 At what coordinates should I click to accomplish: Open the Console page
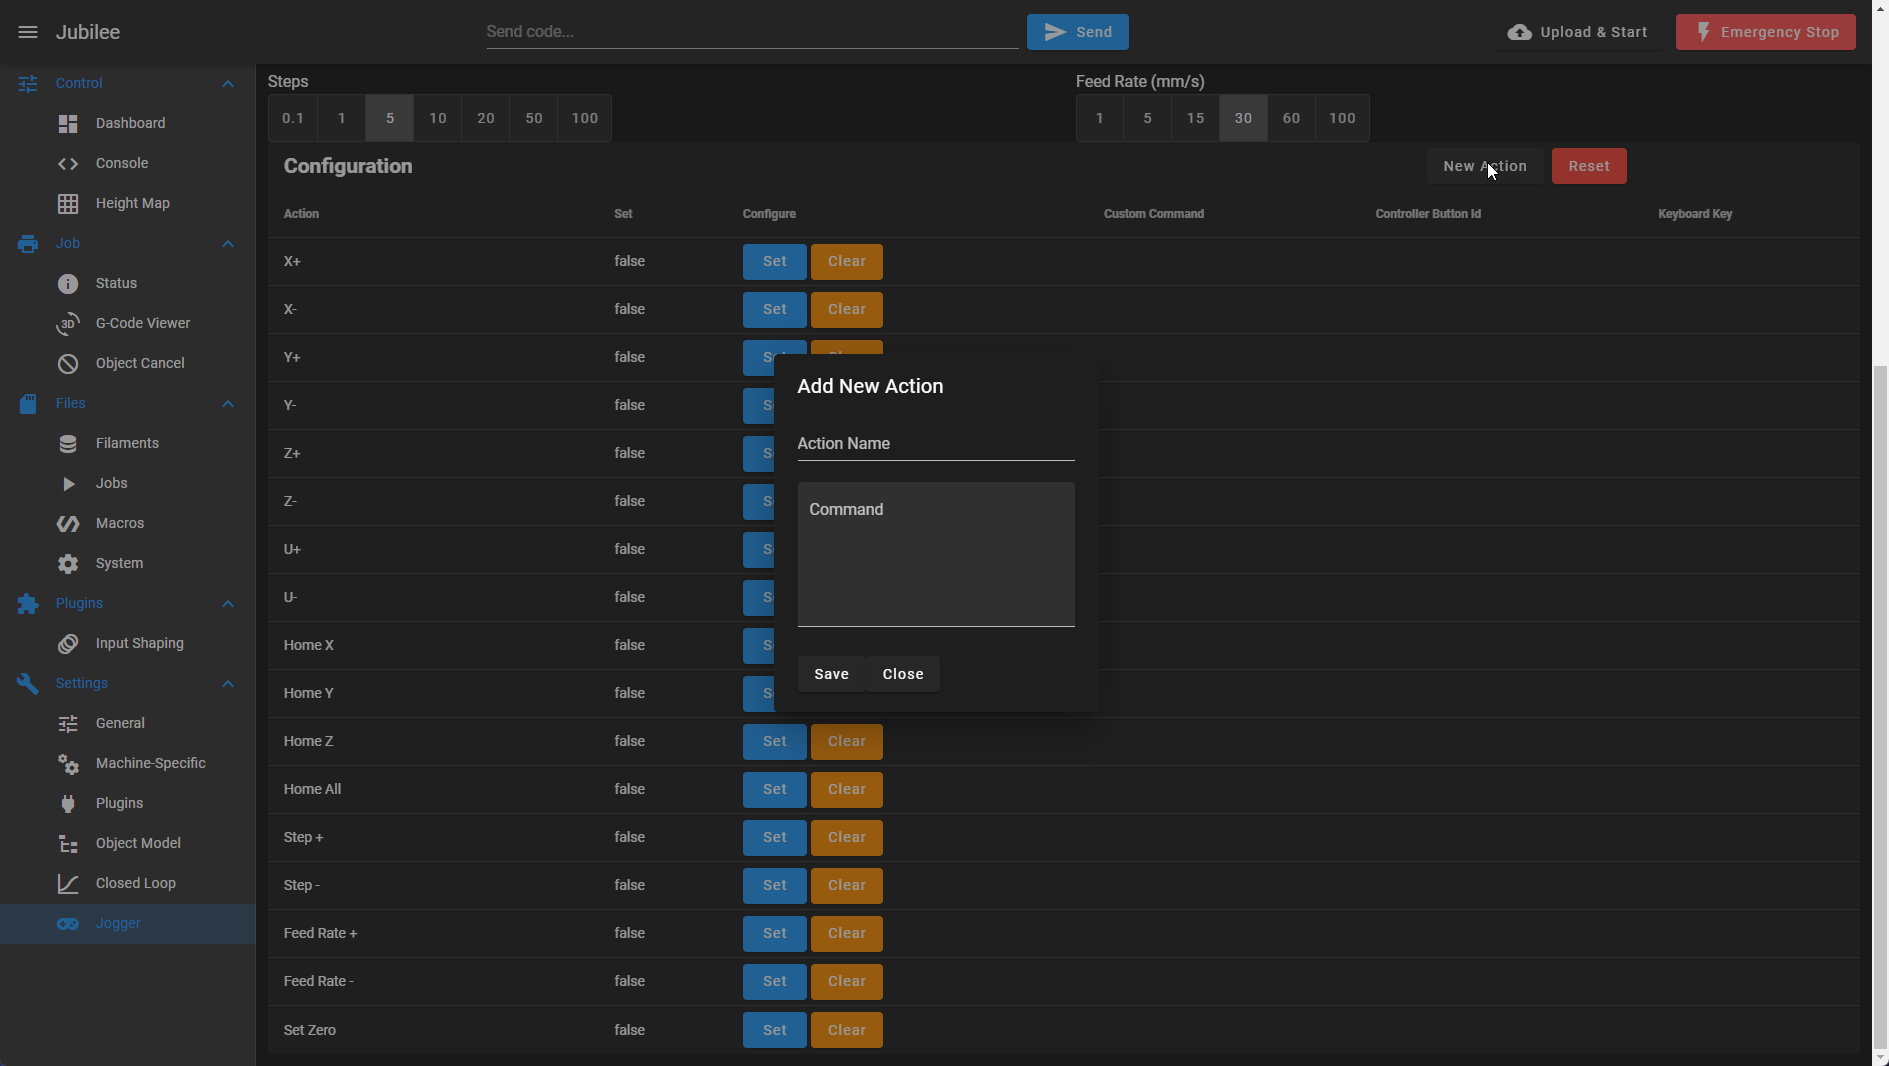click(x=128, y=163)
